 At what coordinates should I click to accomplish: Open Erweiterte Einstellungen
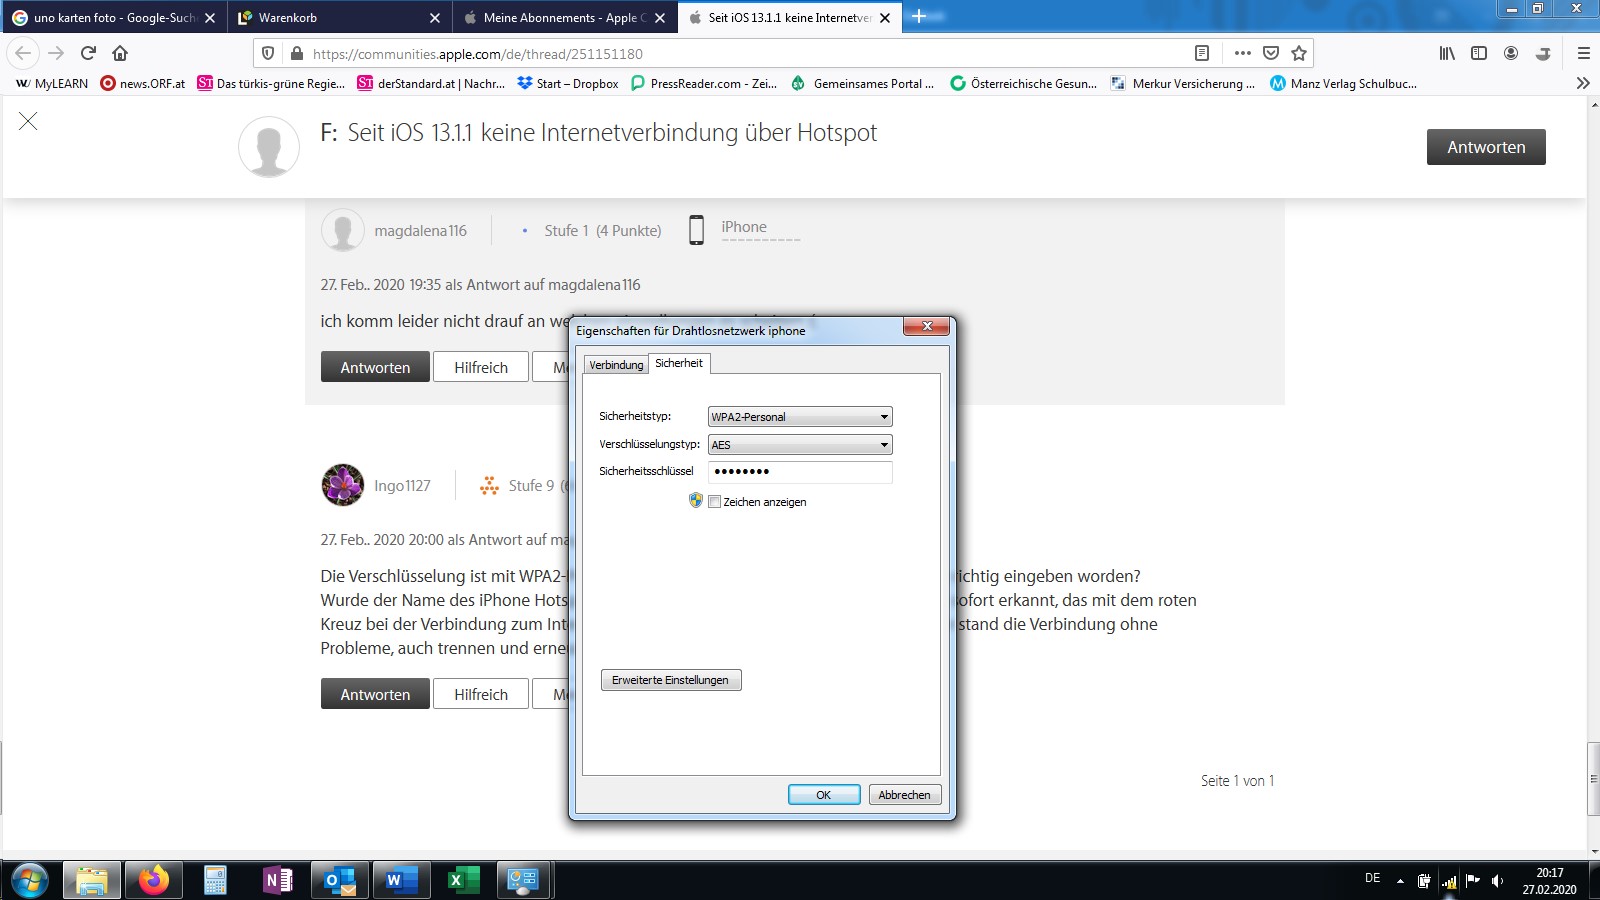671,680
